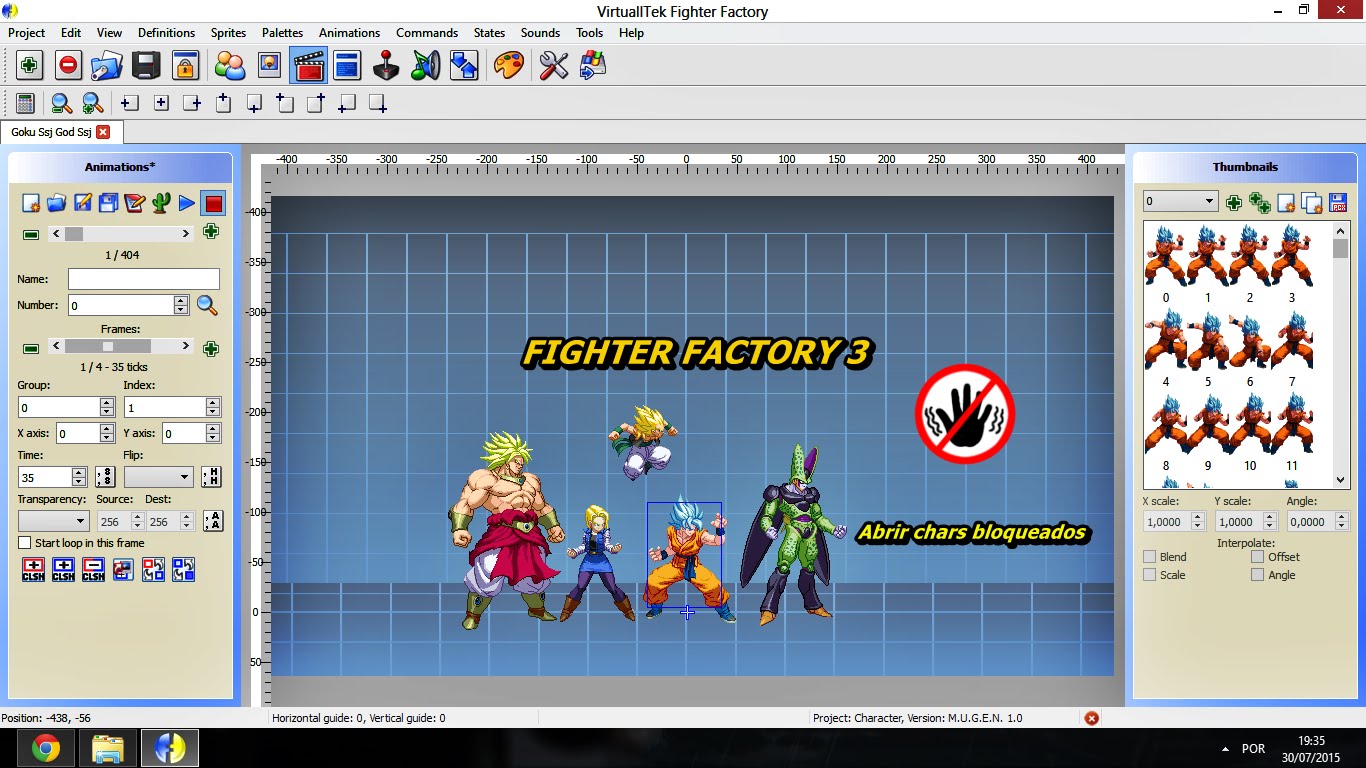Image resolution: width=1366 pixels, height=768 pixels.
Task: Increase the Time value stepper
Action: tap(79, 473)
